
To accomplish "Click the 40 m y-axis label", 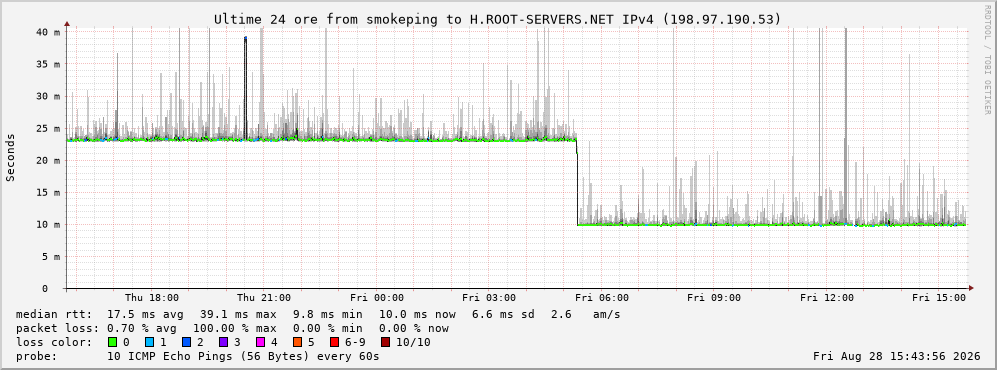I will 48,32.
